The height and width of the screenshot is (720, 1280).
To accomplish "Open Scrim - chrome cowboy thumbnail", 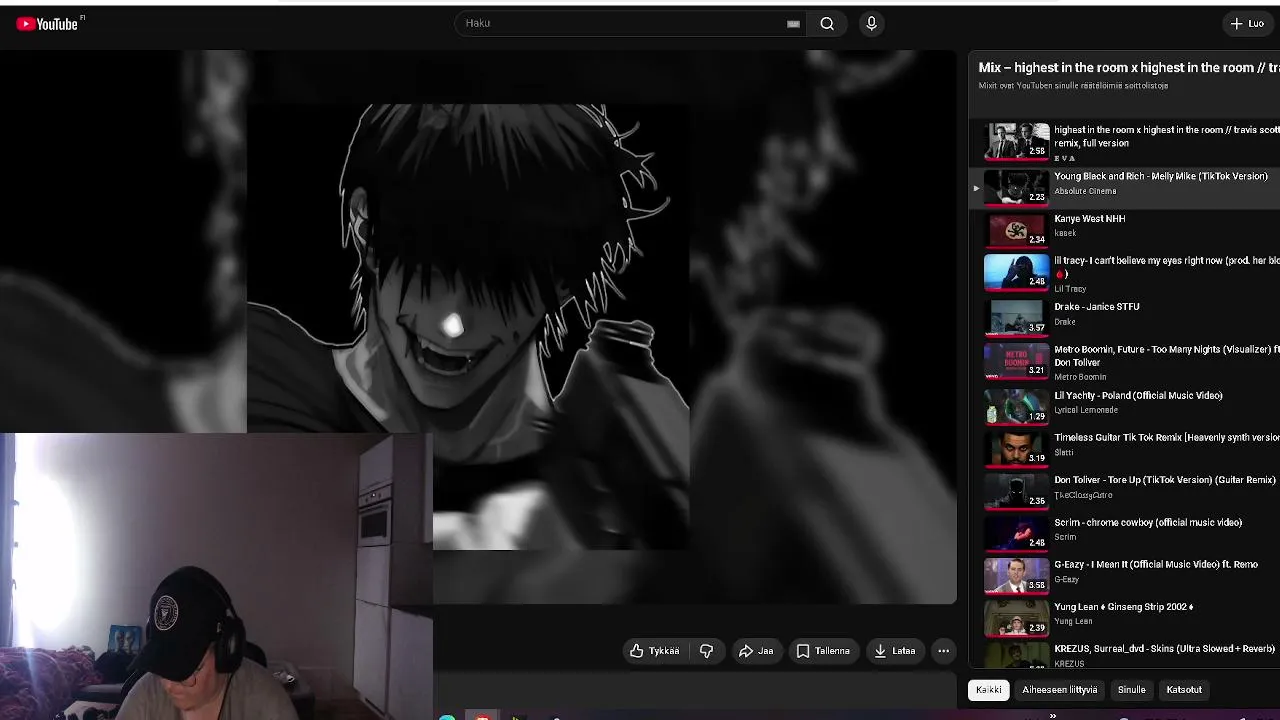I will pos(1017,534).
